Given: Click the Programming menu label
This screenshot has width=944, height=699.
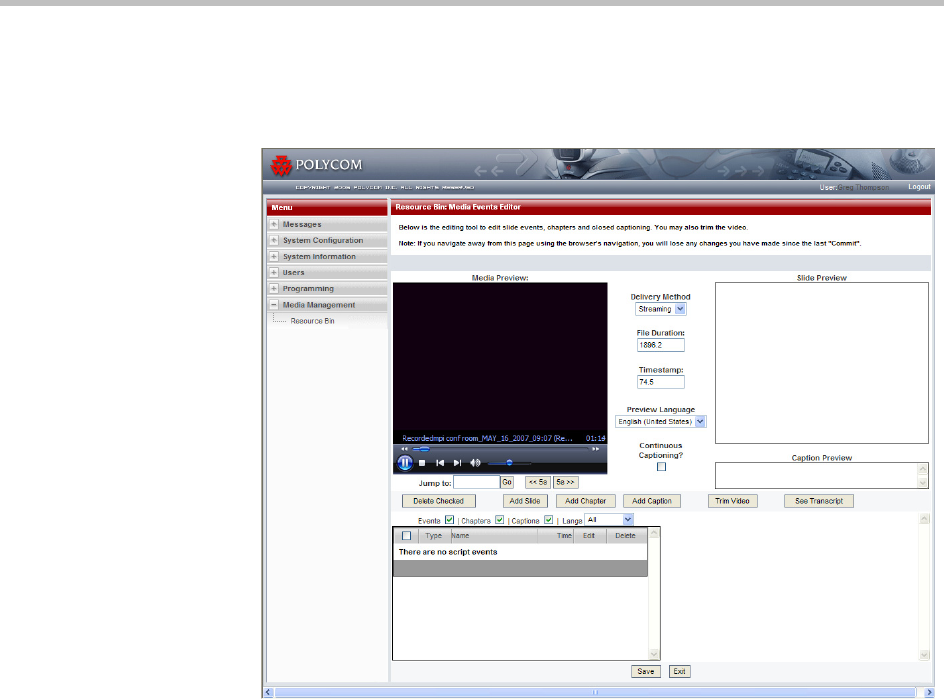Looking at the screenshot, I should coord(308,288).
